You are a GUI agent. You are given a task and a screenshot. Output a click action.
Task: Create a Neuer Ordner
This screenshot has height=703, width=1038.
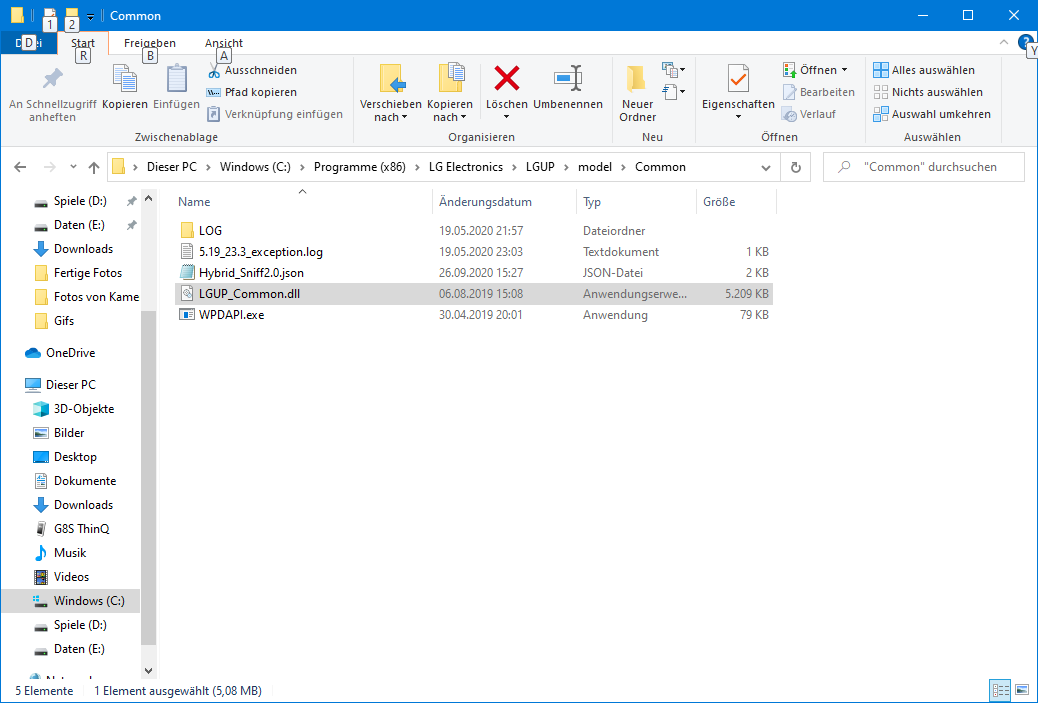point(637,93)
